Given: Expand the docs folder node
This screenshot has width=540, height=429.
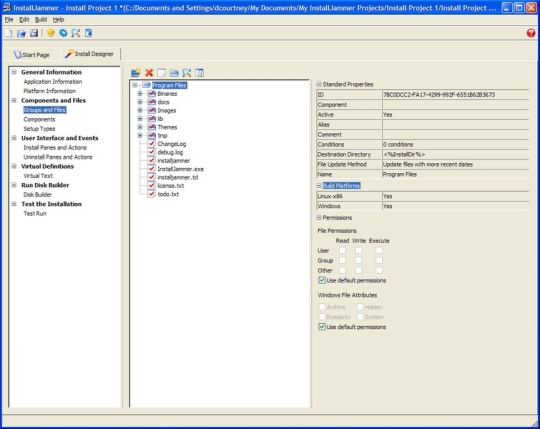Looking at the screenshot, I should (x=140, y=102).
